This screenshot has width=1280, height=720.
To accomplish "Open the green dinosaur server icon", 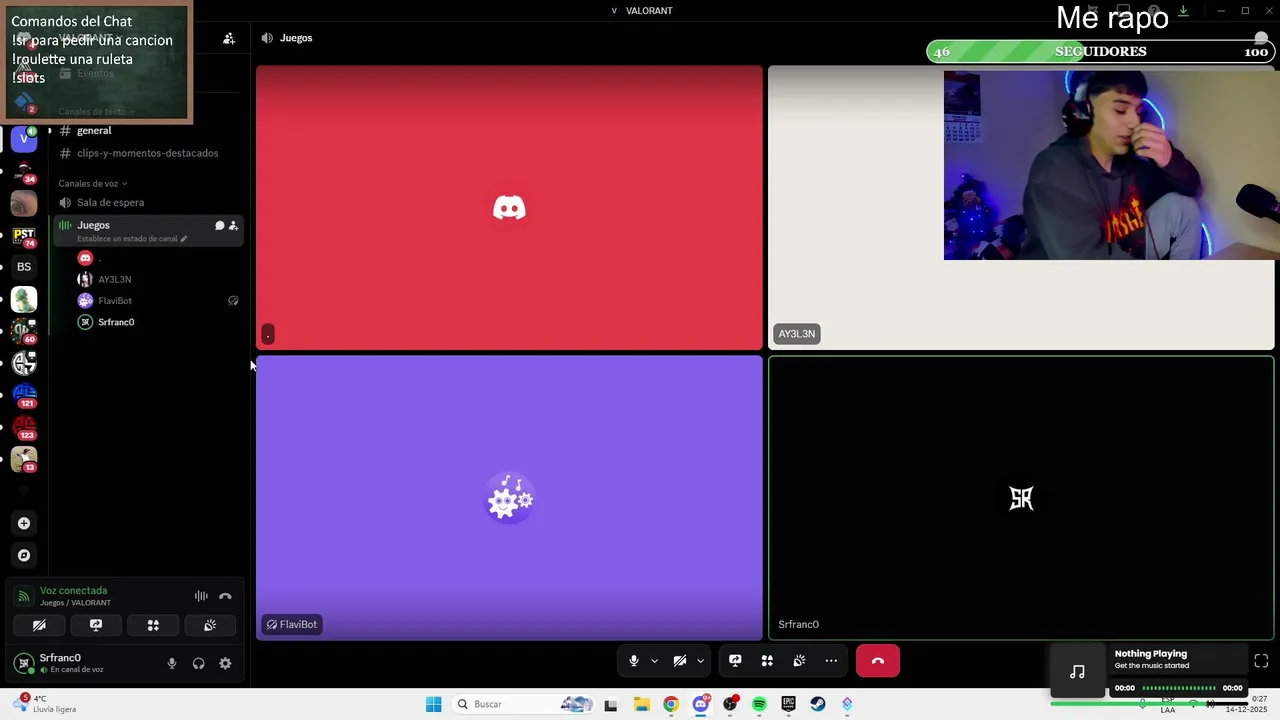I will point(24,299).
